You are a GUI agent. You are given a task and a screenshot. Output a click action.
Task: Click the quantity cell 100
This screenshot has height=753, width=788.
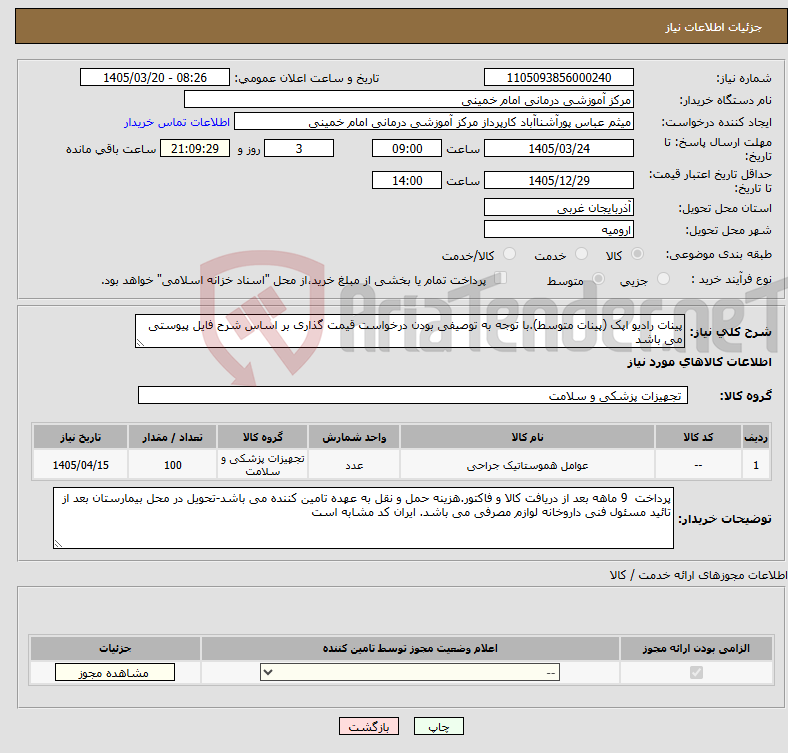coord(172,465)
